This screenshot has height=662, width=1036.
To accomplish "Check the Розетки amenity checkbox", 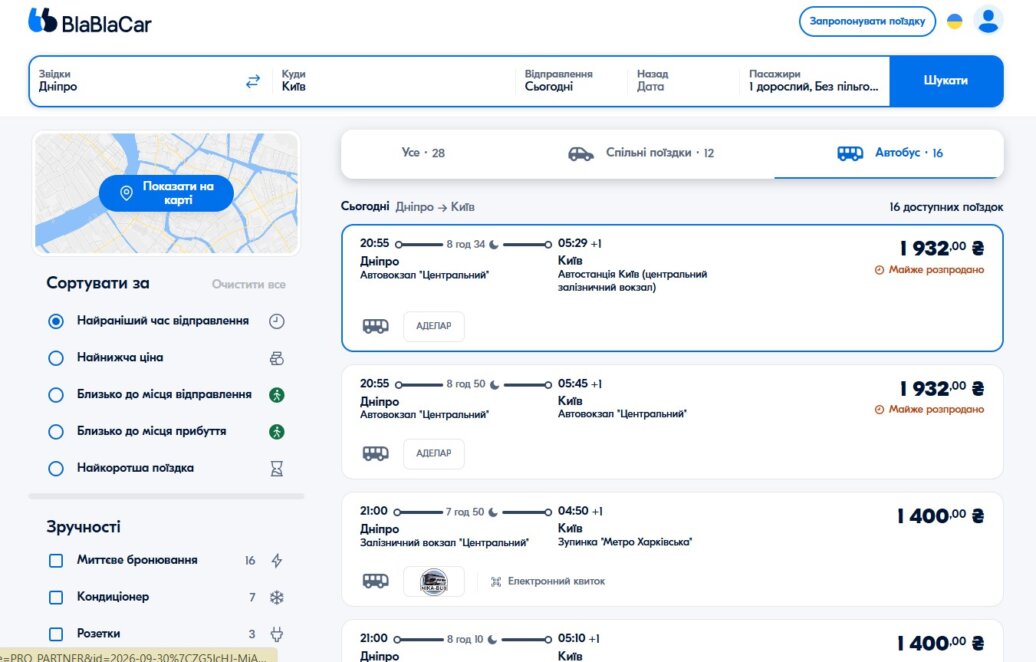I will coord(56,634).
